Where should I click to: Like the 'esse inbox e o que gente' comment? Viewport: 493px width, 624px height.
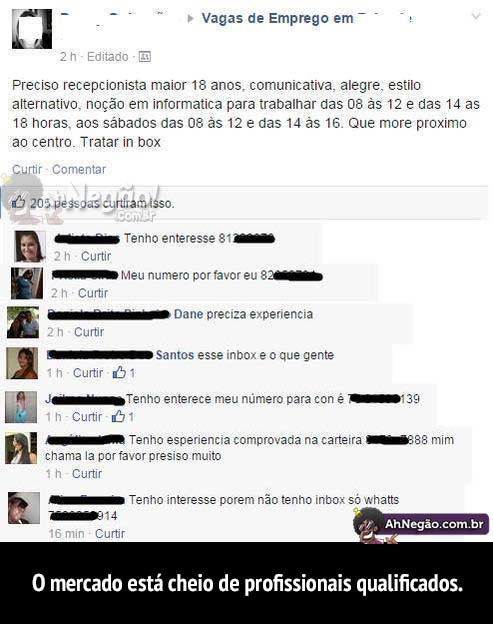[88, 373]
